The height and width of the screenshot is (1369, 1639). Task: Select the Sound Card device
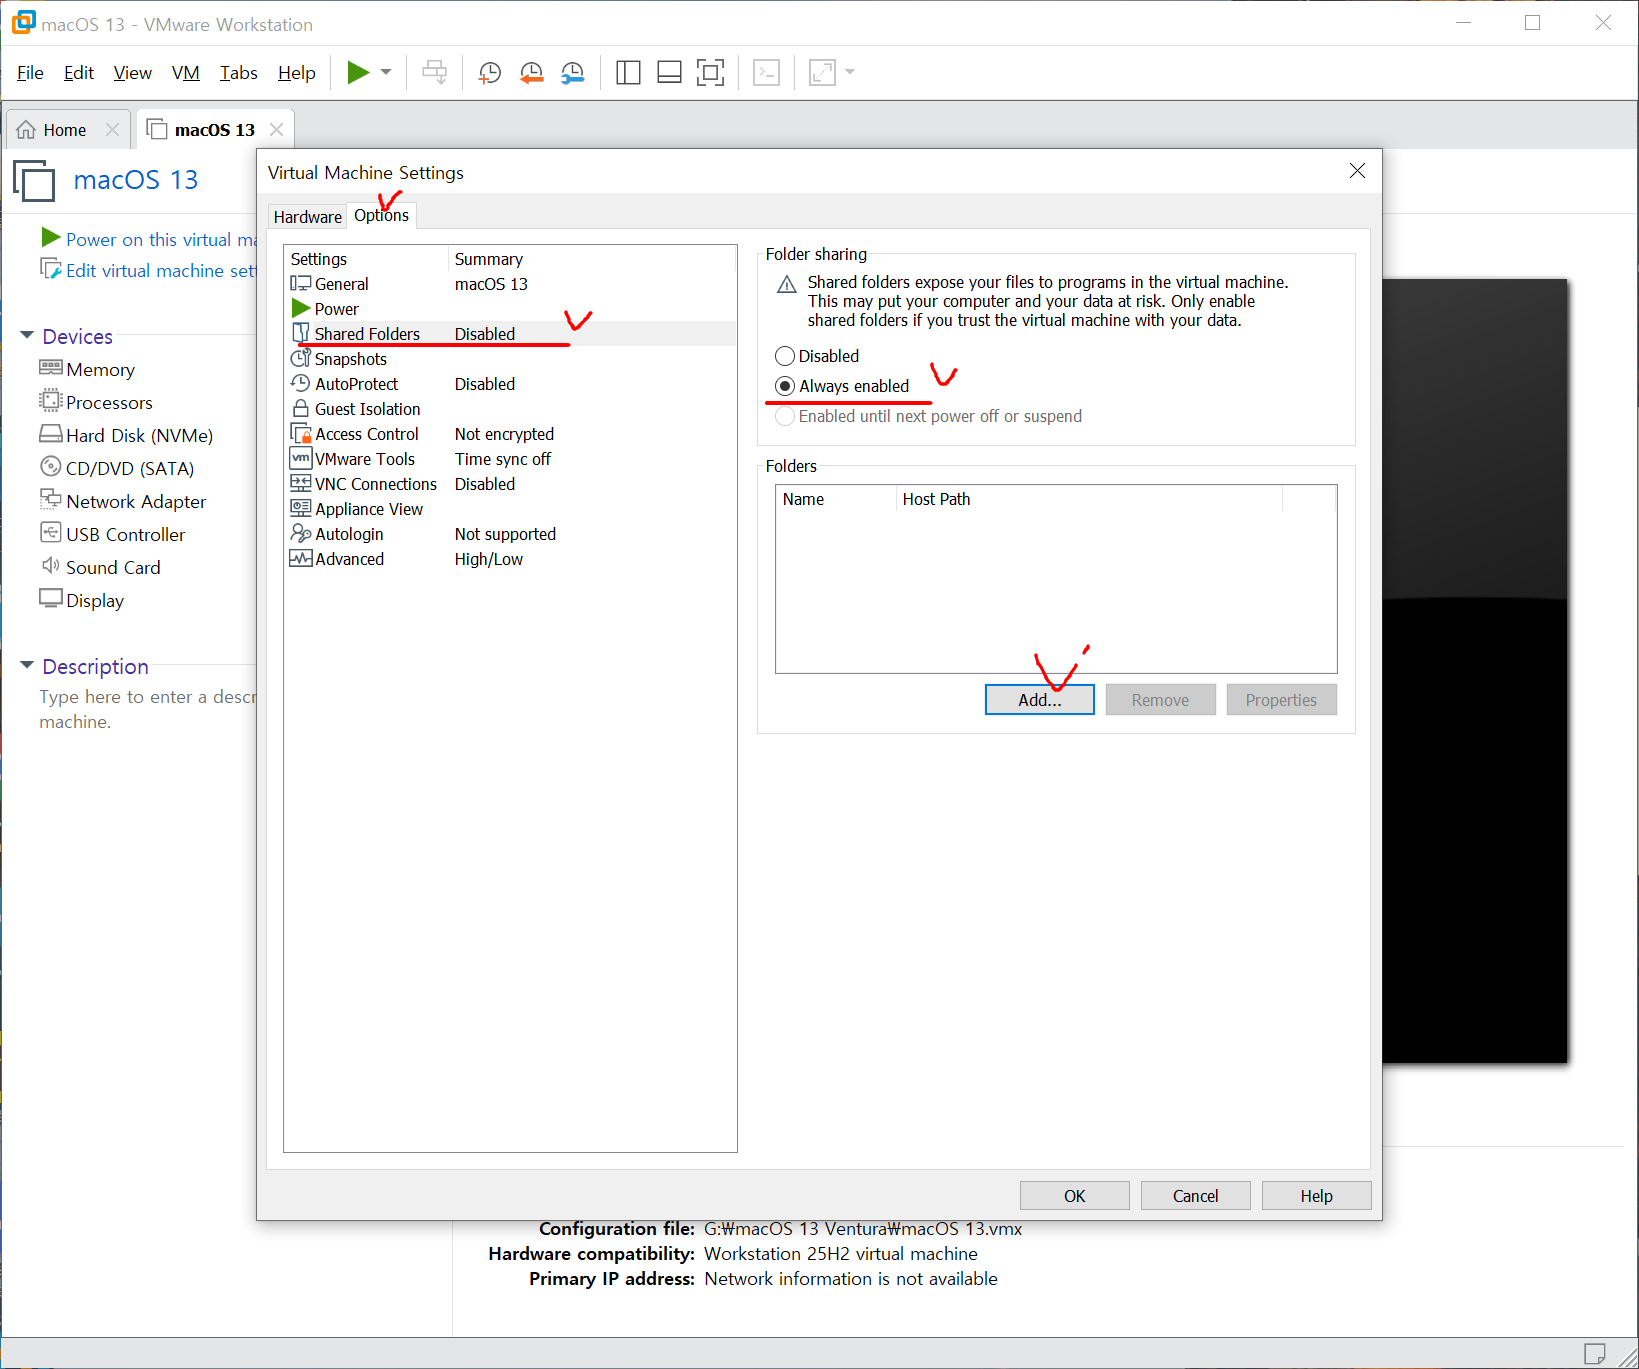[x=101, y=567]
